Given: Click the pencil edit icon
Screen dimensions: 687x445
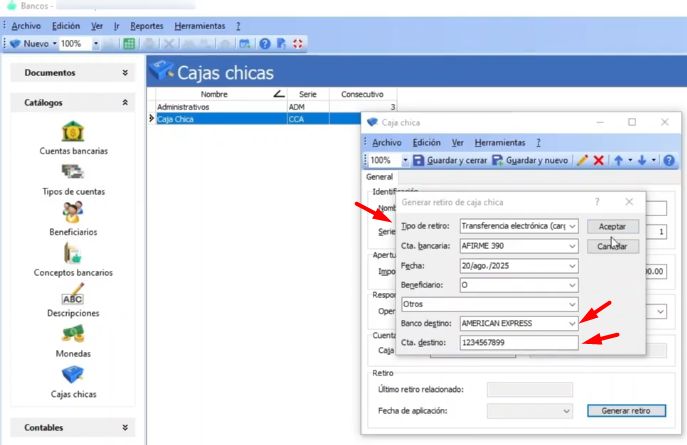Looking at the screenshot, I should point(582,160).
